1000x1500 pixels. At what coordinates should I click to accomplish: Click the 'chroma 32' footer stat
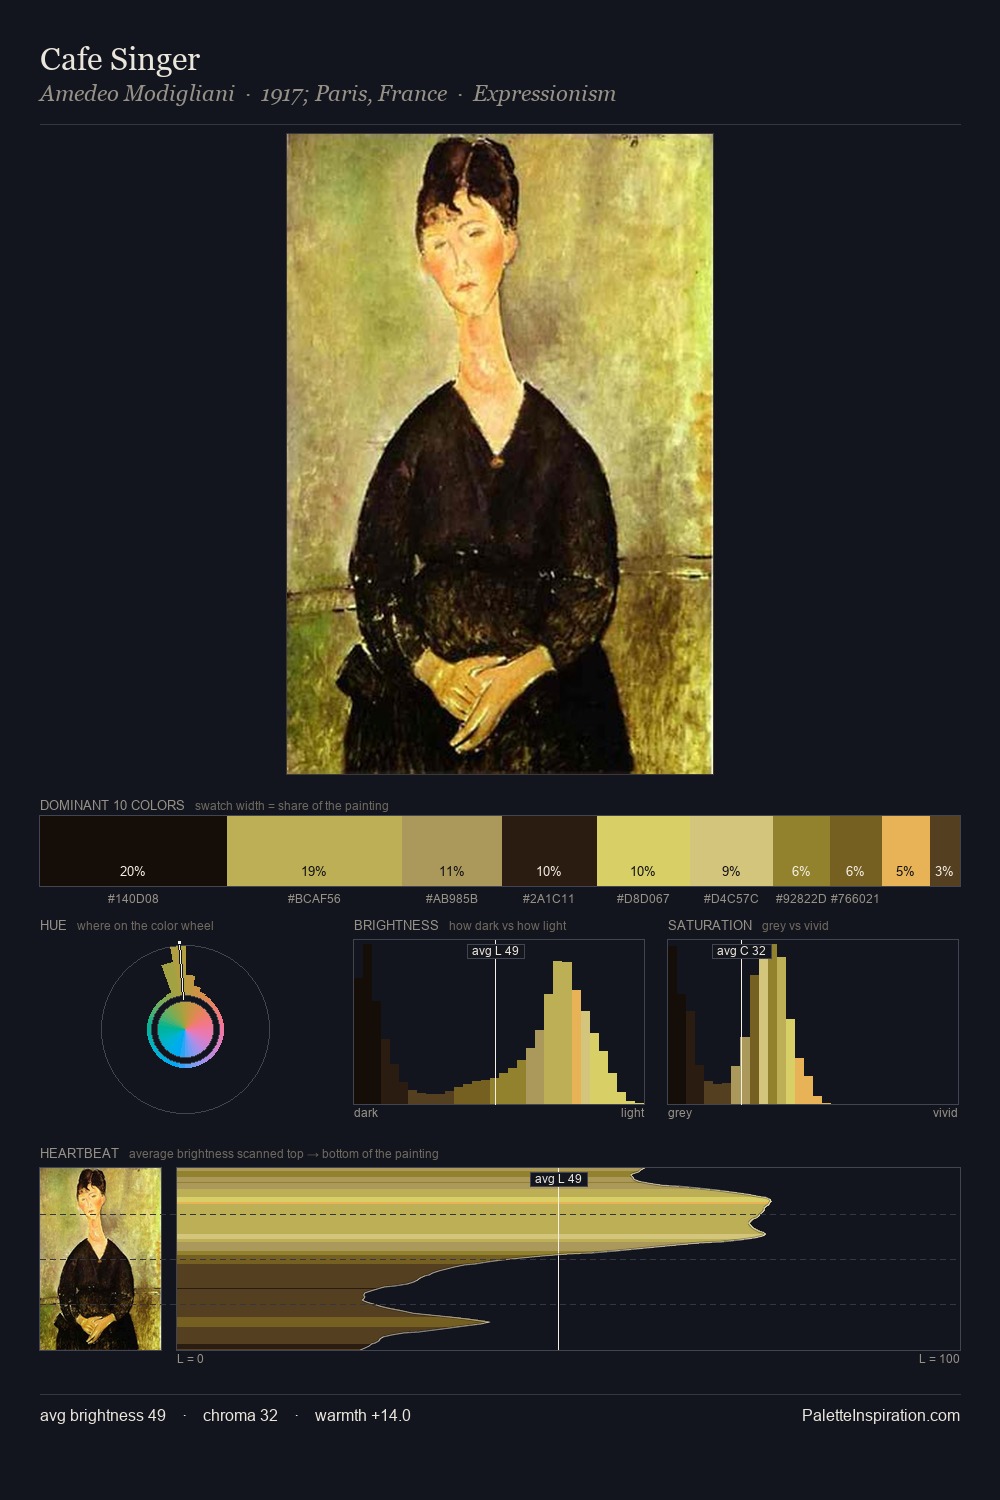240,1415
